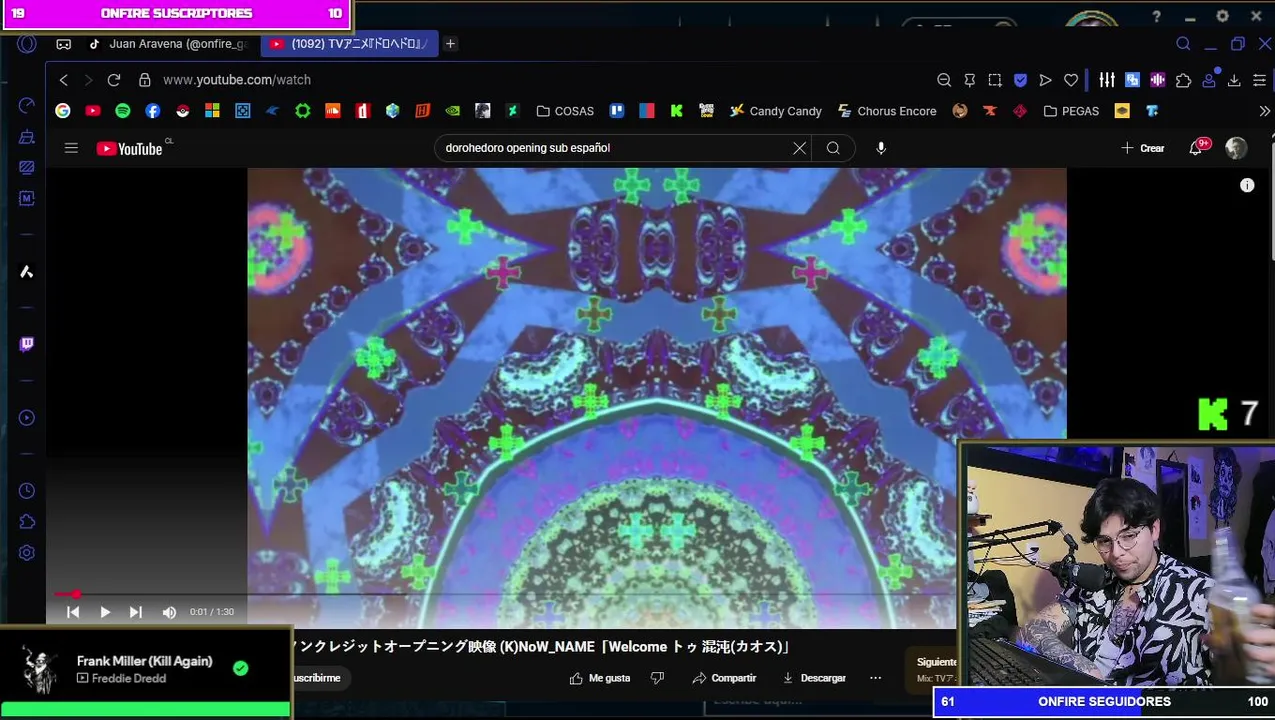The width and height of the screenshot is (1275, 720).
Task: Open Facebook bookmark
Action: click(x=153, y=111)
